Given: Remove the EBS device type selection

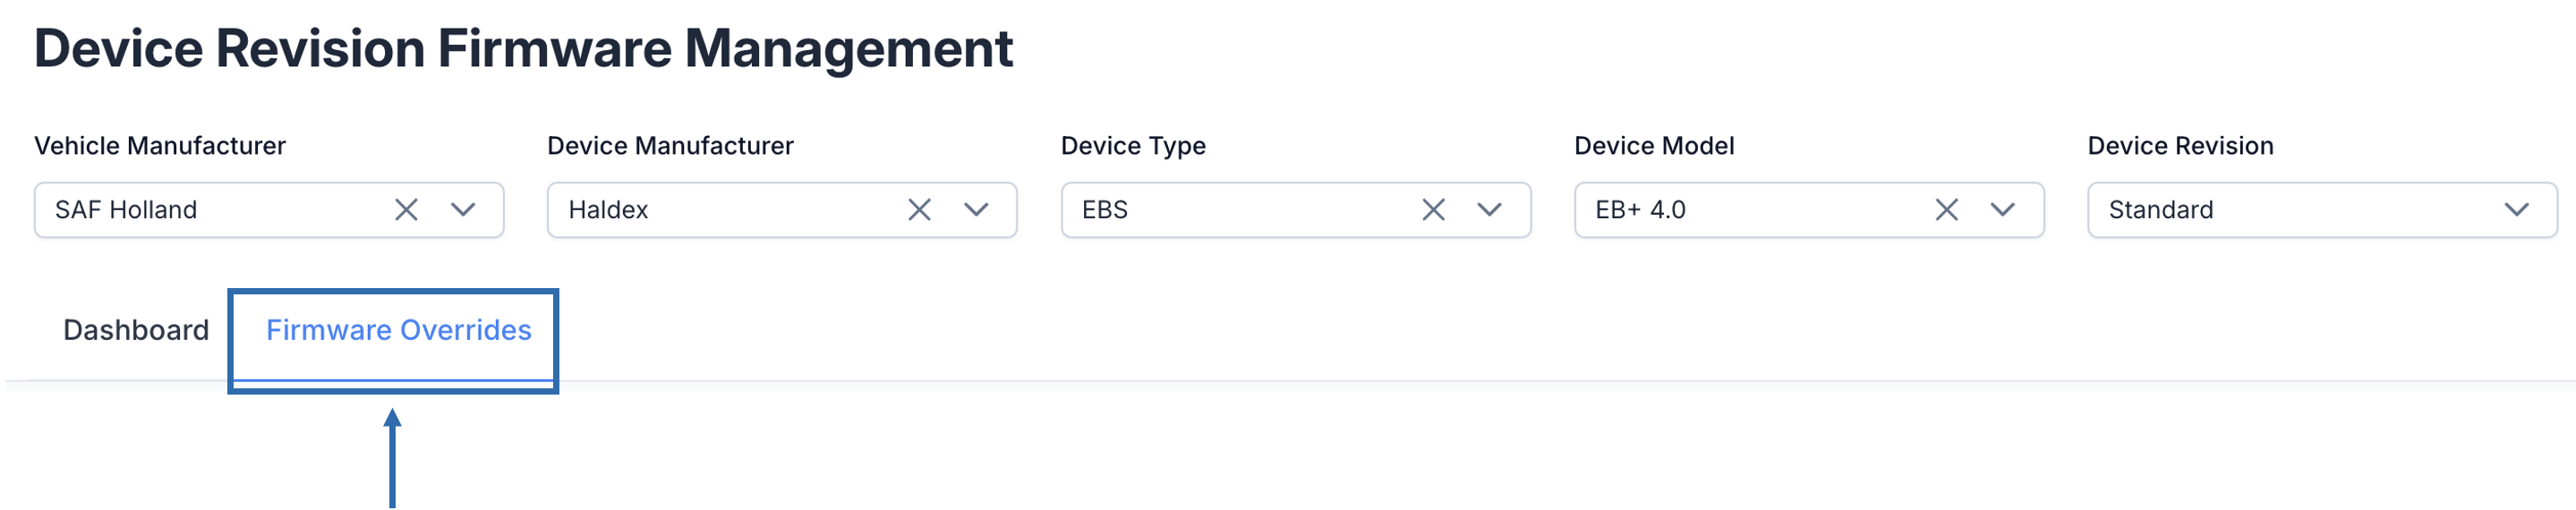Looking at the screenshot, I should [1433, 210].
